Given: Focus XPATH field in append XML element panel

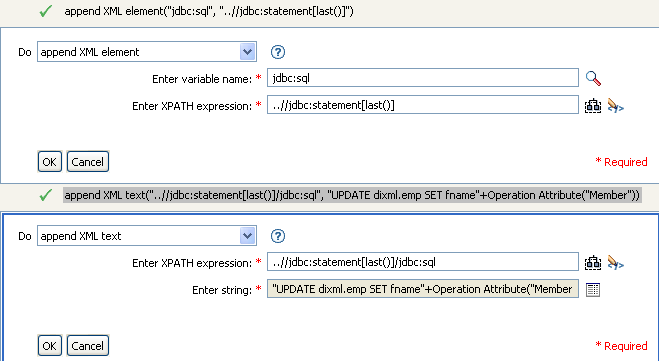Looking at the screenshot, I should click(423, 105).
